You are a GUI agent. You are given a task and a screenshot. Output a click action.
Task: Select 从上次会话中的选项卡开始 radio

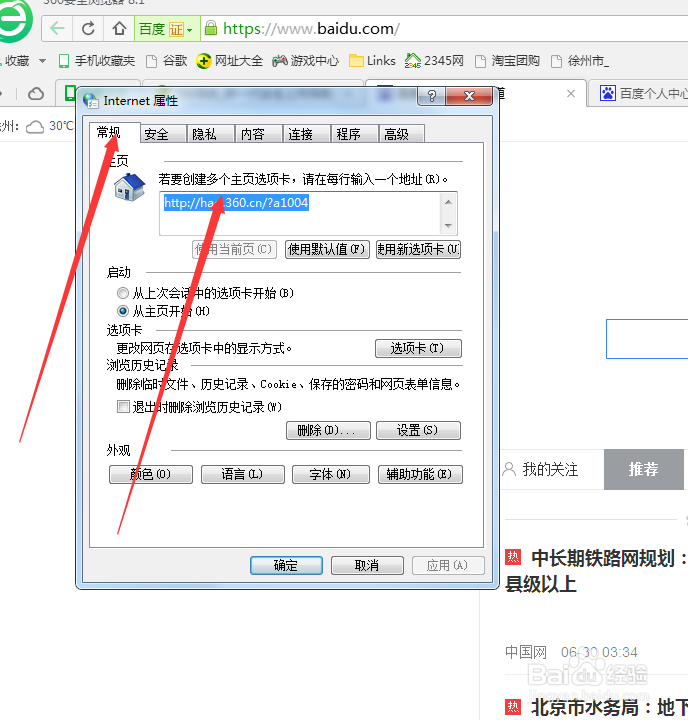123,293
